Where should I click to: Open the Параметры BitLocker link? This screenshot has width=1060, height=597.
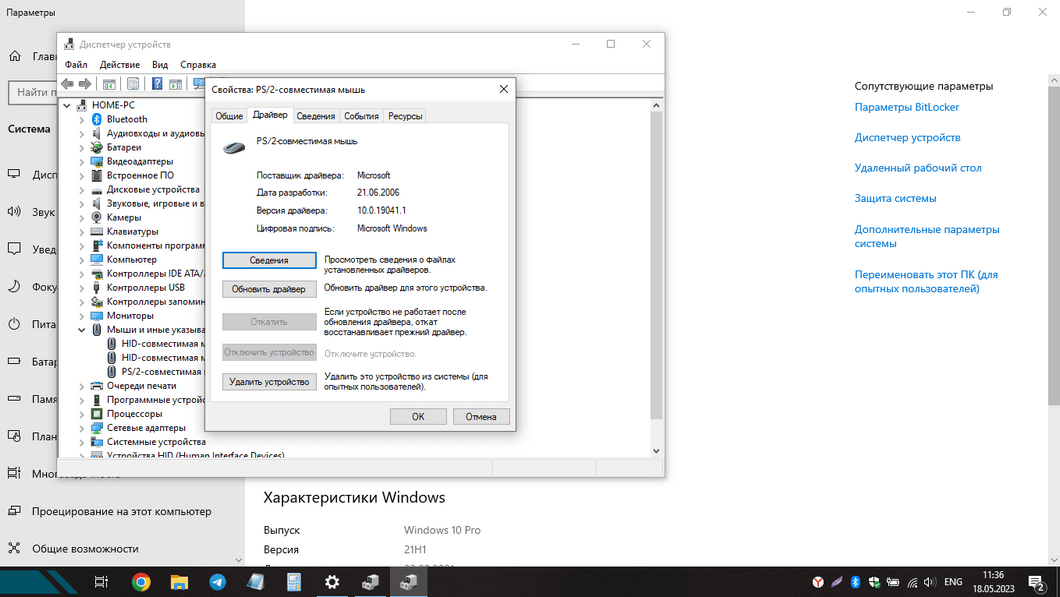pyautogui.click(x=907, y=107)
